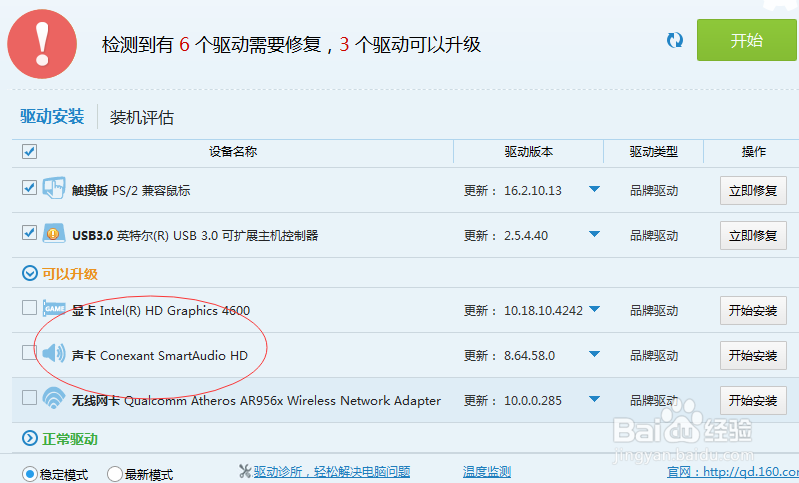Click 开始安装 for the Qualcomm Atheros adapter
The image size is (799, 483).
click(753, 400)
